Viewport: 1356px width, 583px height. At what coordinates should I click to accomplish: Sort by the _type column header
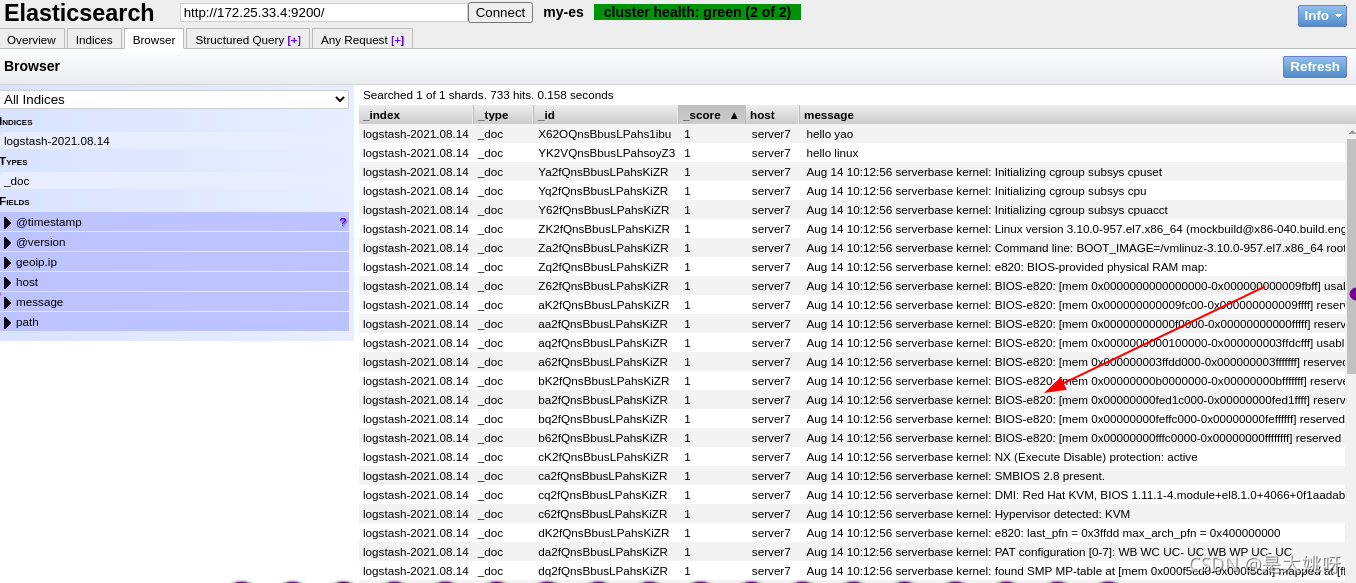pyautogui.click(x=503, y=115)
